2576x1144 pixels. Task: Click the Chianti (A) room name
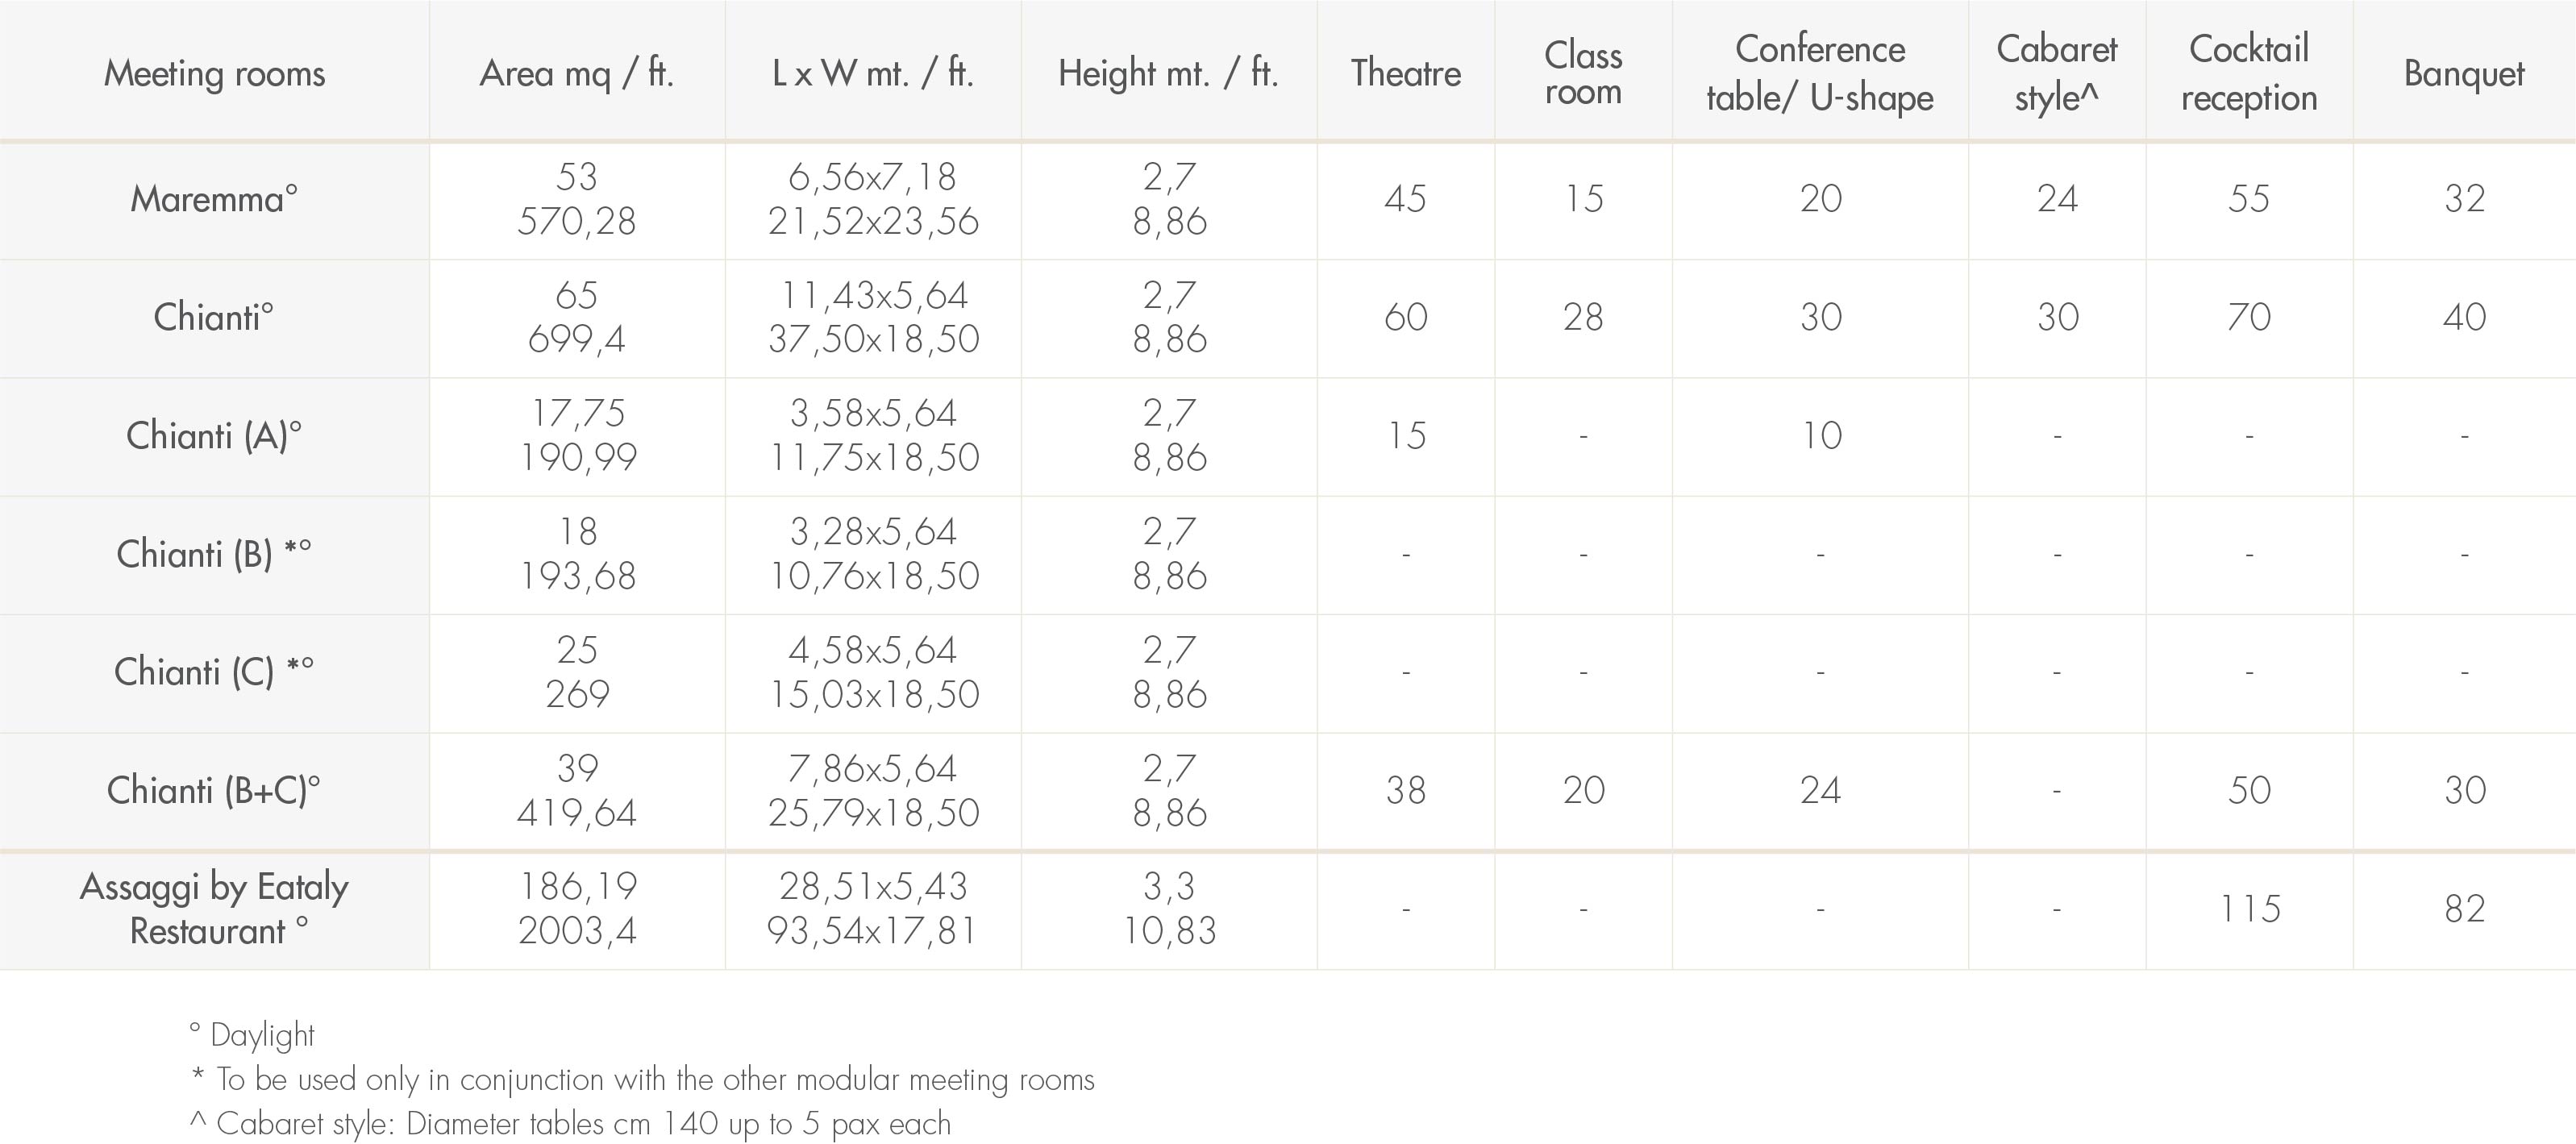(x=214, y=435)
